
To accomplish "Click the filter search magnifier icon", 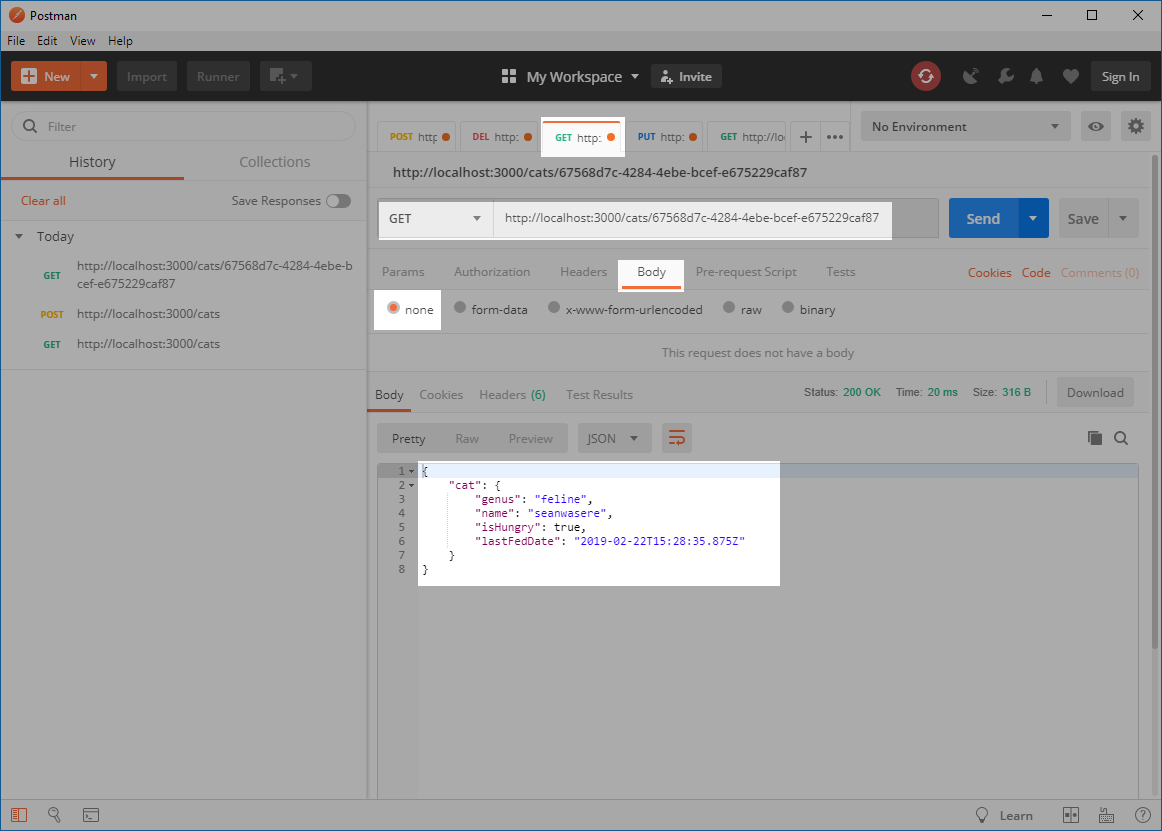I will coord(30,127).
